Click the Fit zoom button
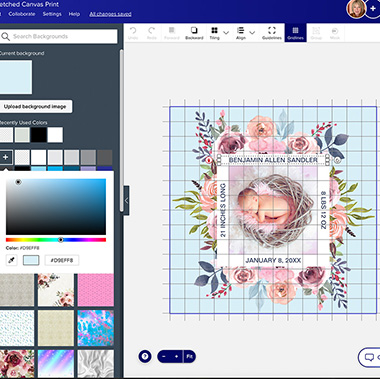 (189, 356)
